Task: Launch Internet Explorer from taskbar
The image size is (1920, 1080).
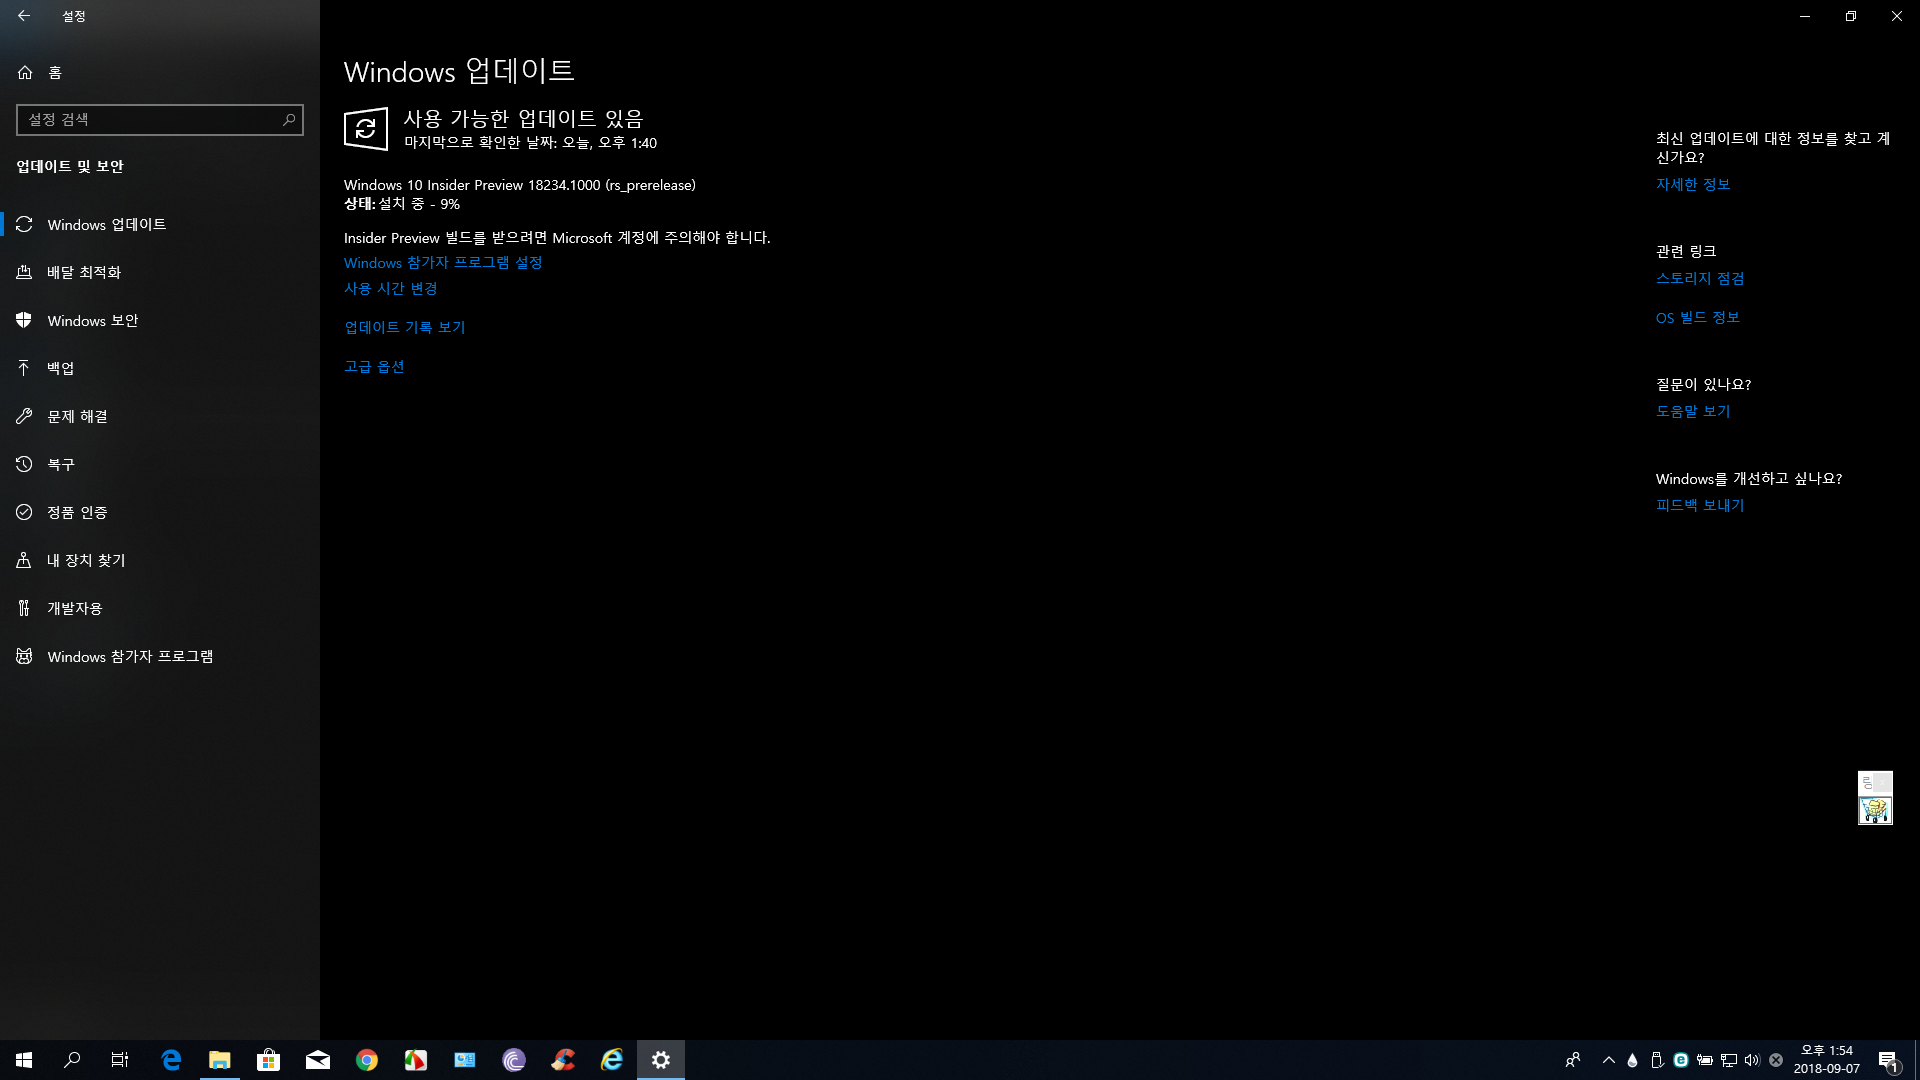Action: [x=612, y=1060]
